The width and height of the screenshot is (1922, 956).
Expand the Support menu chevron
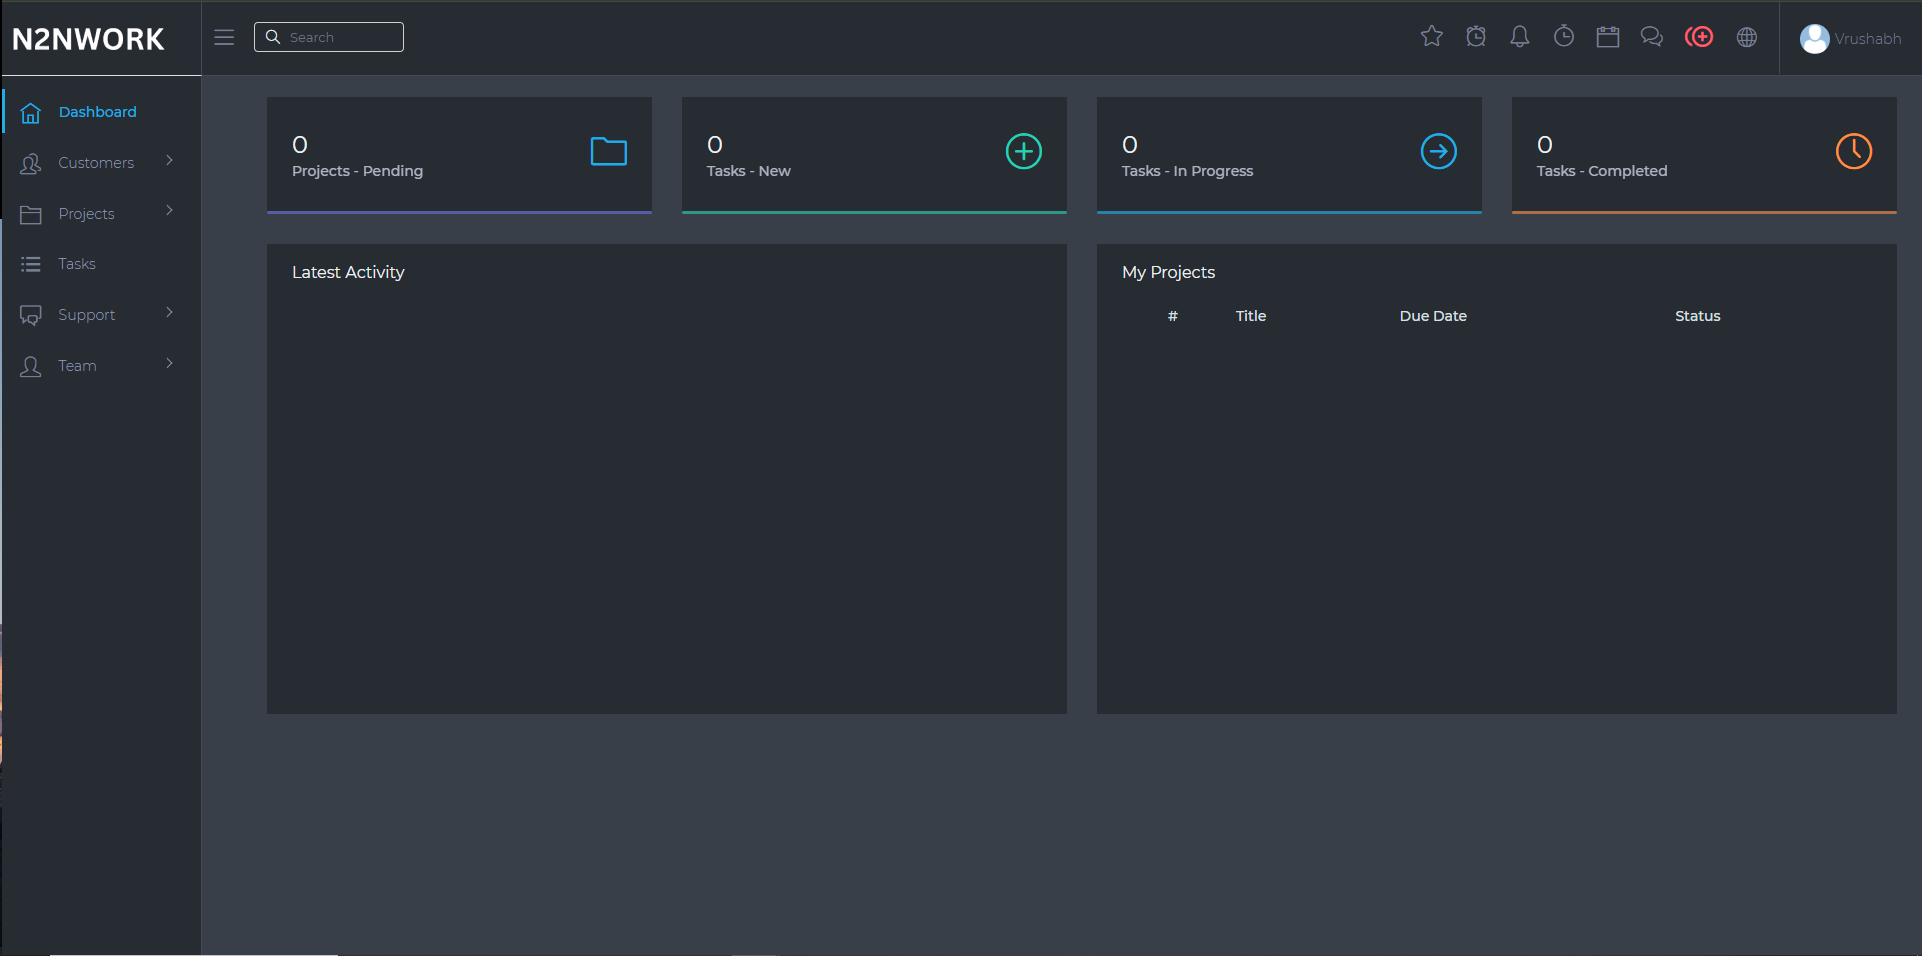[169, 313]
